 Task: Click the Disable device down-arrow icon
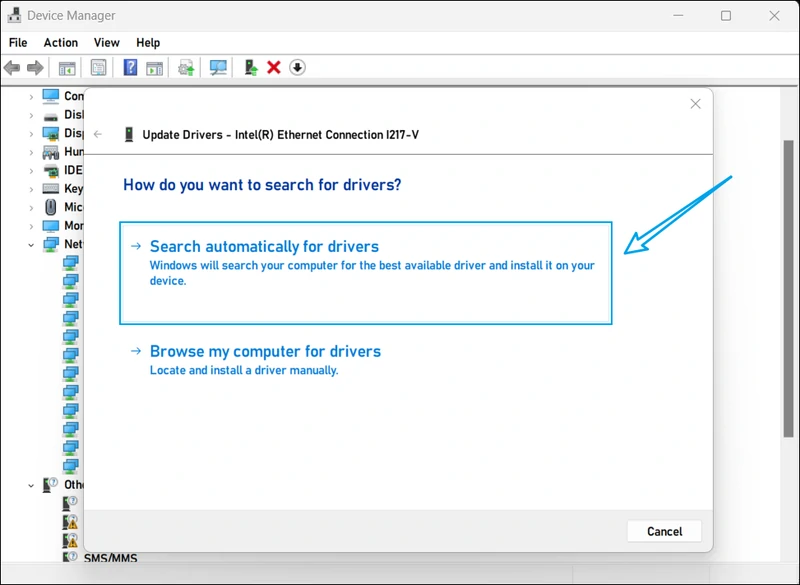point(297,67)
